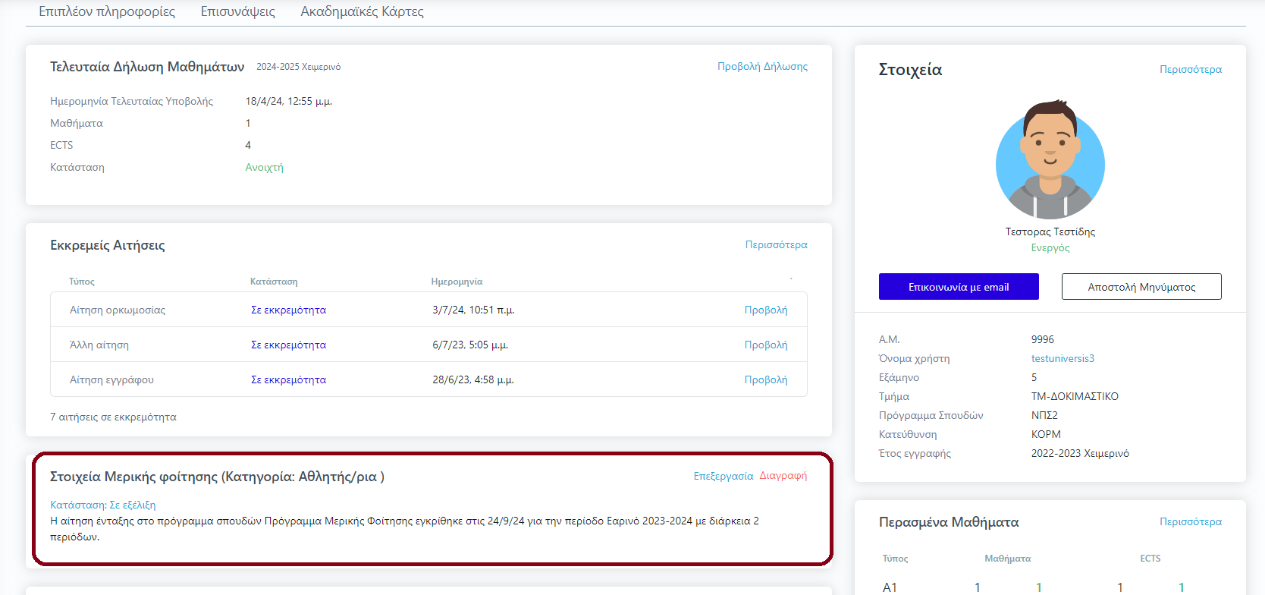This screenshot has width=1265, height=595.
Task: Click the Επικοινωνία με email button
Action: [959, 287]
